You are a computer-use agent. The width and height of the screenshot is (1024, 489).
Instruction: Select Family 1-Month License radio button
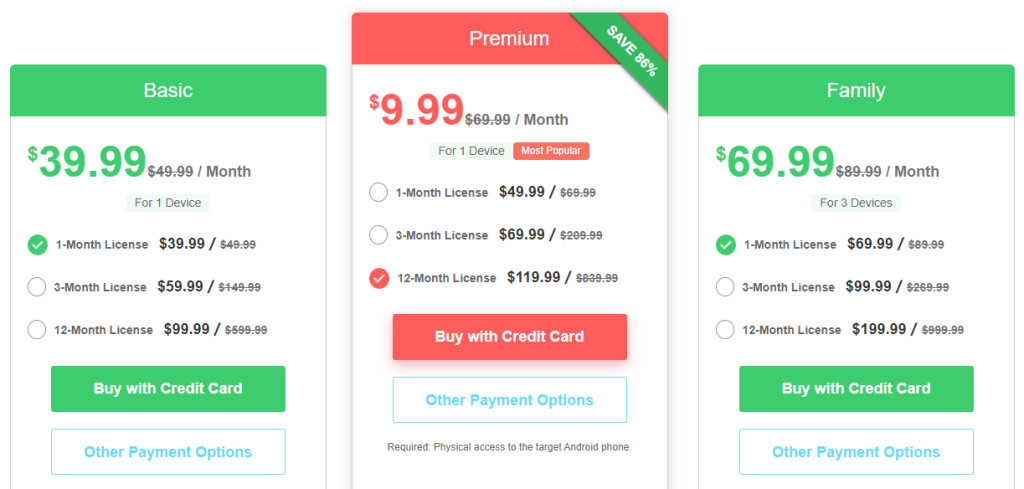click(x=726, y=245)
